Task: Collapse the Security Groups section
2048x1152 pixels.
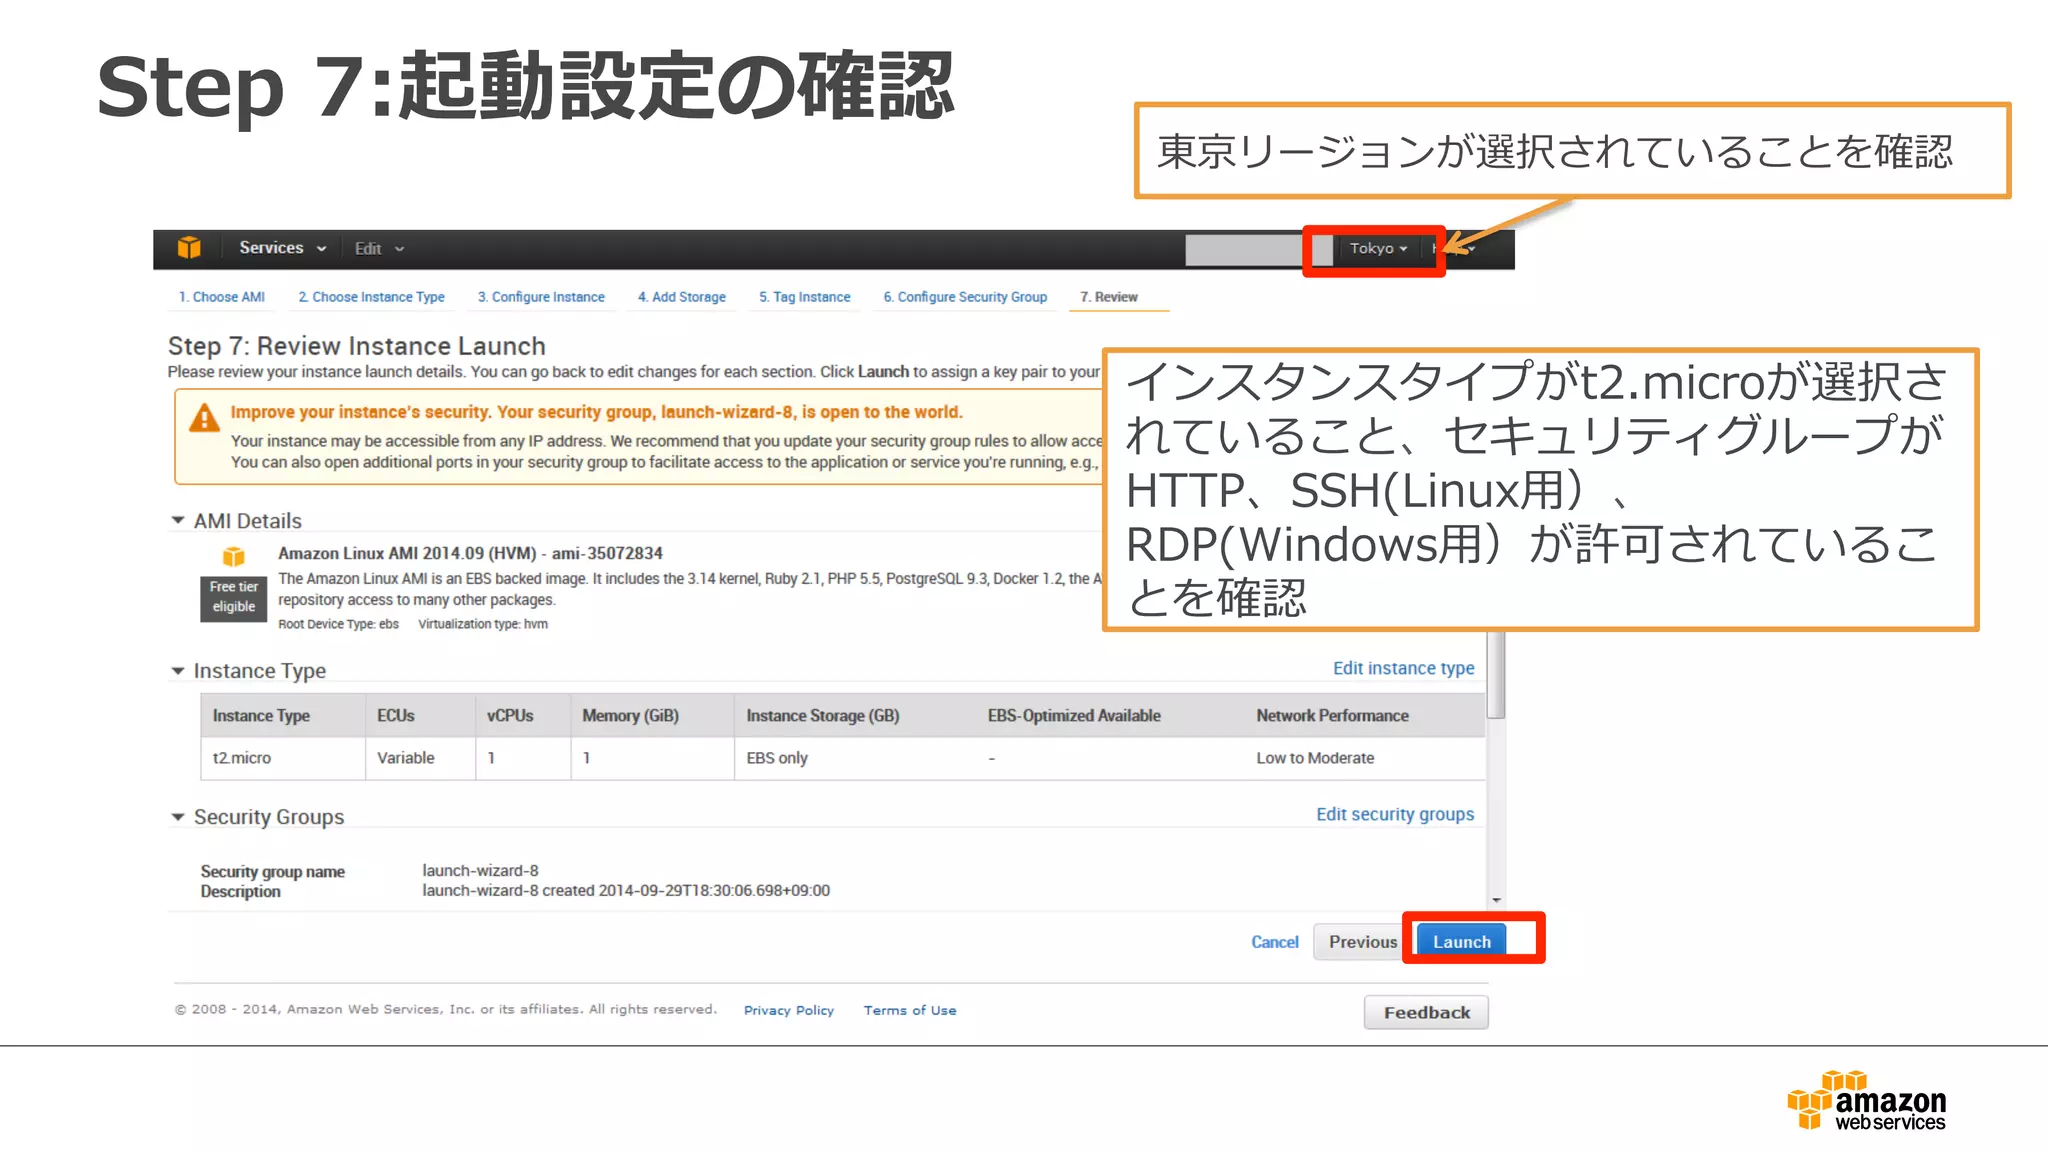Action: pyautogui.click(x=178, y=817)
